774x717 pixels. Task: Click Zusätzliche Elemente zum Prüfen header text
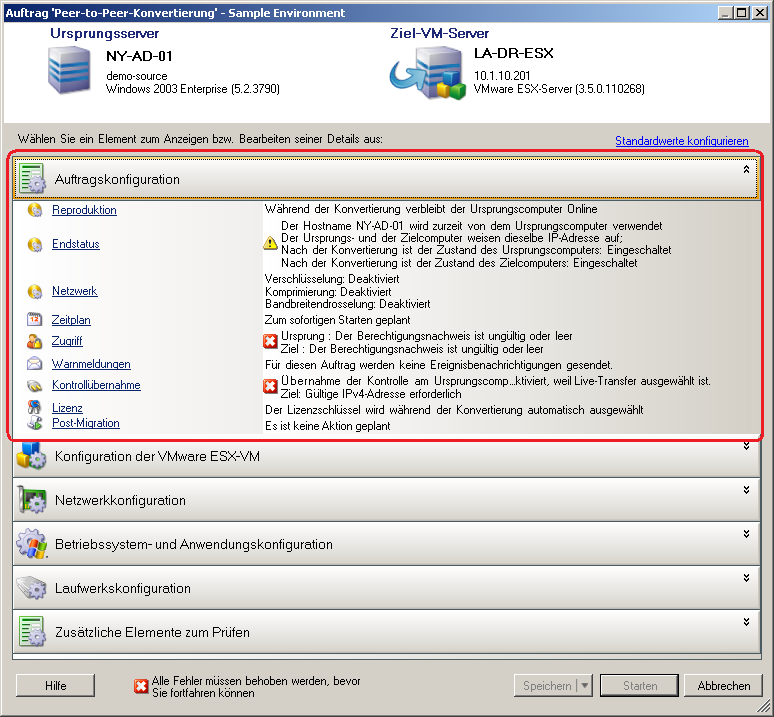[152, 632]
